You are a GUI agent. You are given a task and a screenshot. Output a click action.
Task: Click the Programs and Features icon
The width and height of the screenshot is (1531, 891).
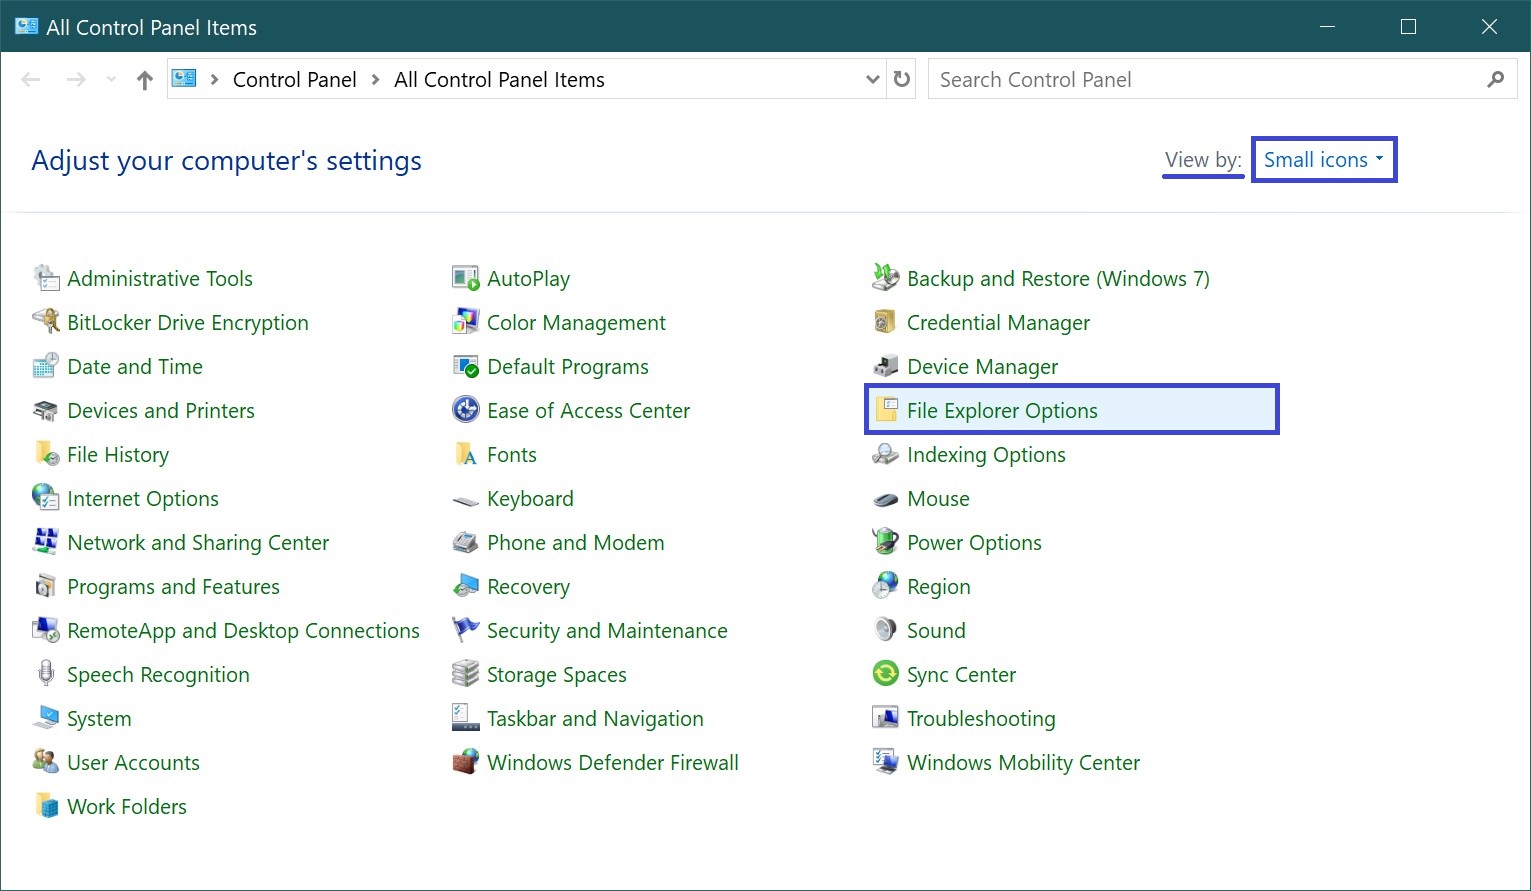(46, 586)
